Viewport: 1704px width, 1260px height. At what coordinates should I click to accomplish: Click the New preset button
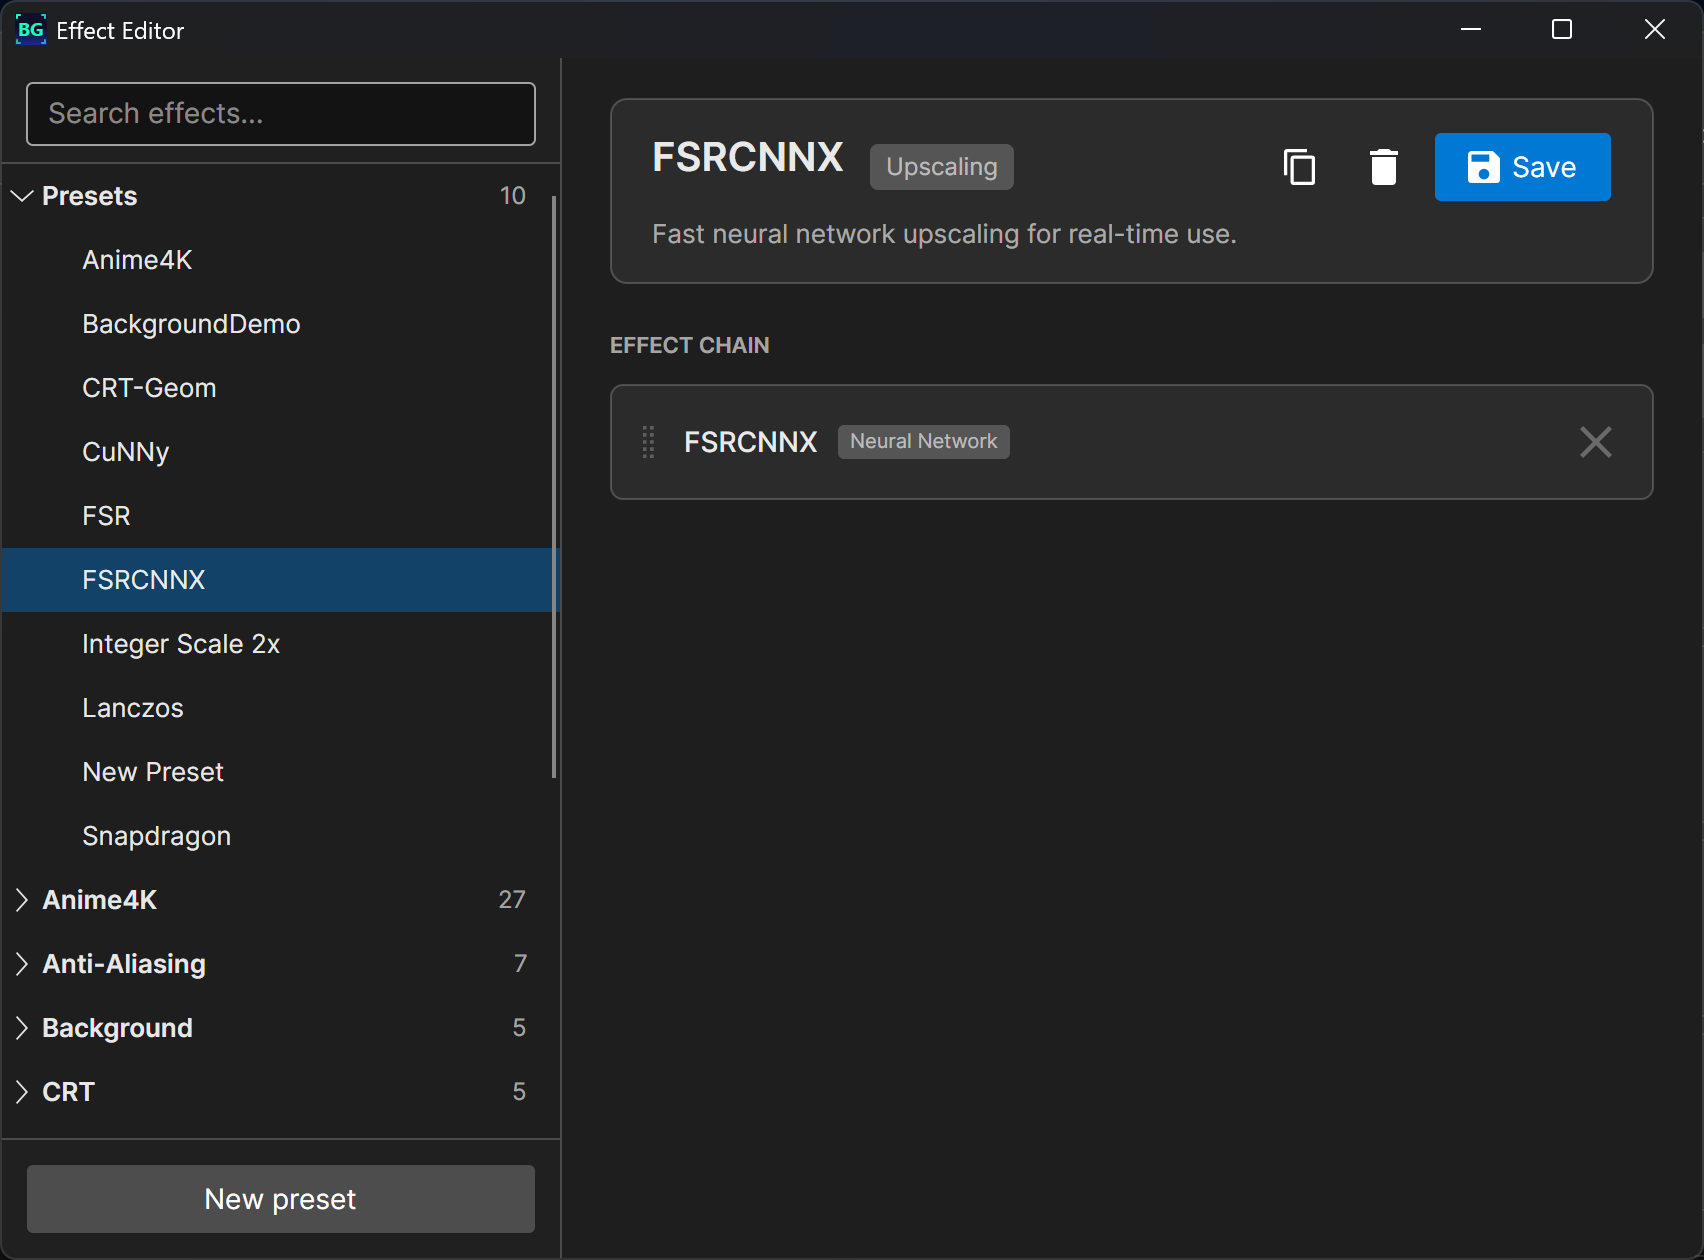[281, 1199]
